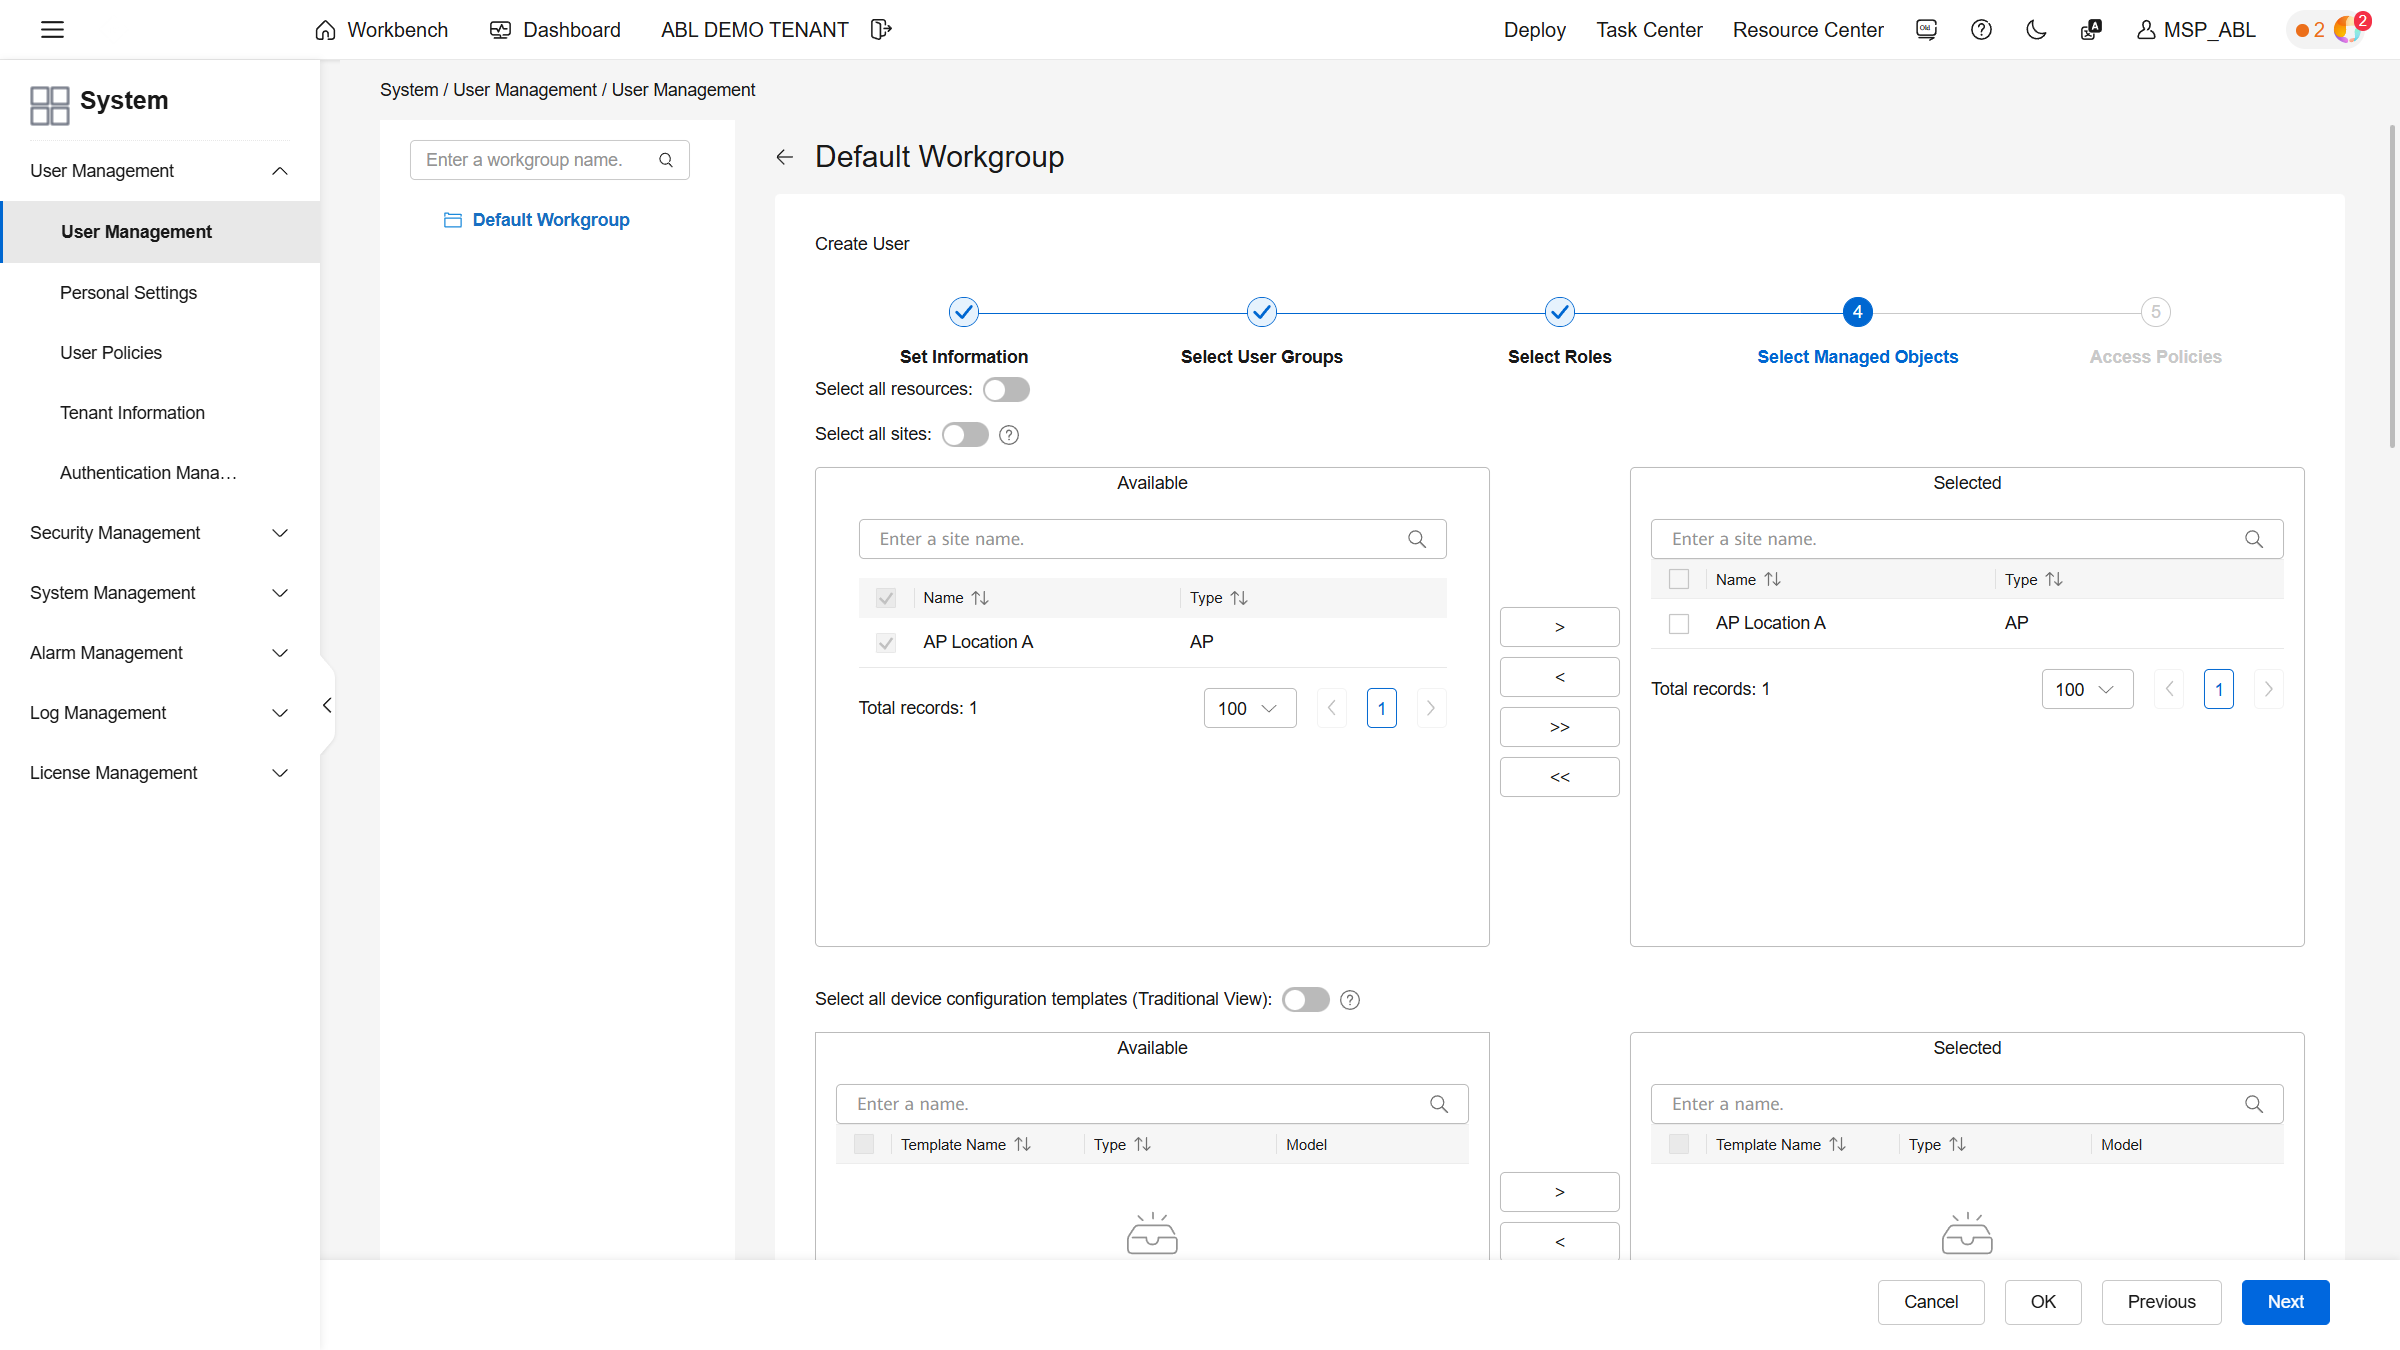Viewport: 2400px width, 1350px height.
Task: Click the Next button
Action: point(2285,1302)
